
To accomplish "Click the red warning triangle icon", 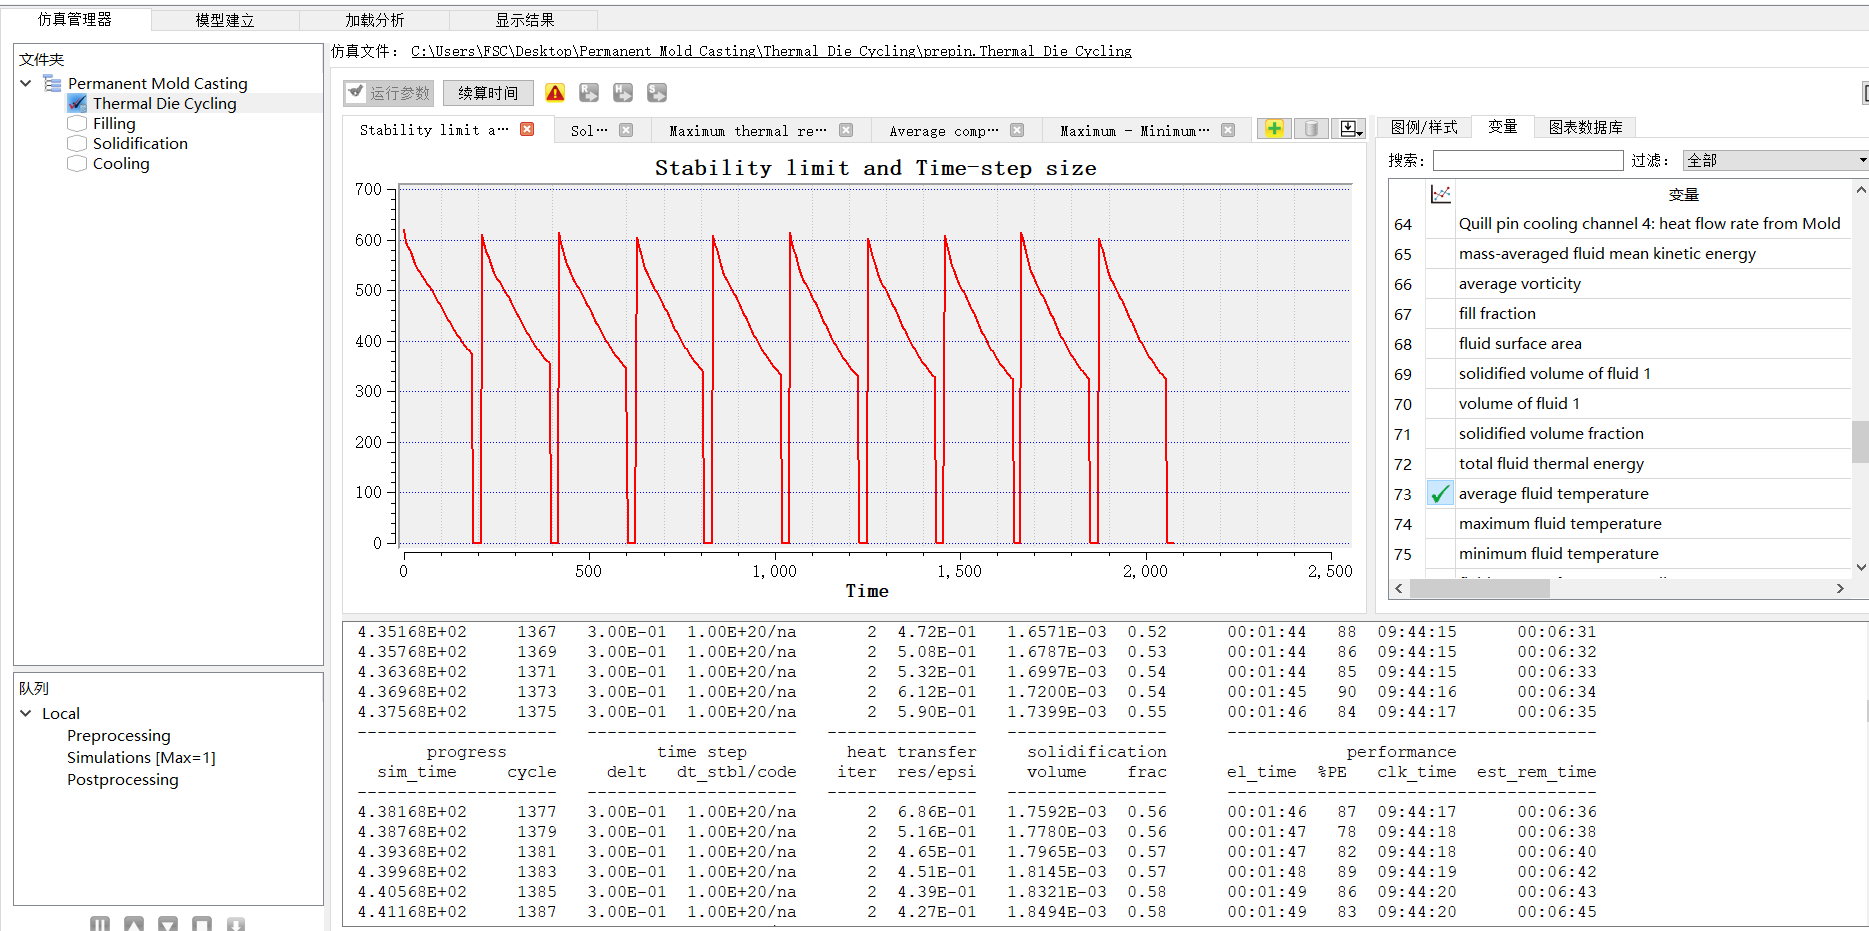I will click(555, 93).
